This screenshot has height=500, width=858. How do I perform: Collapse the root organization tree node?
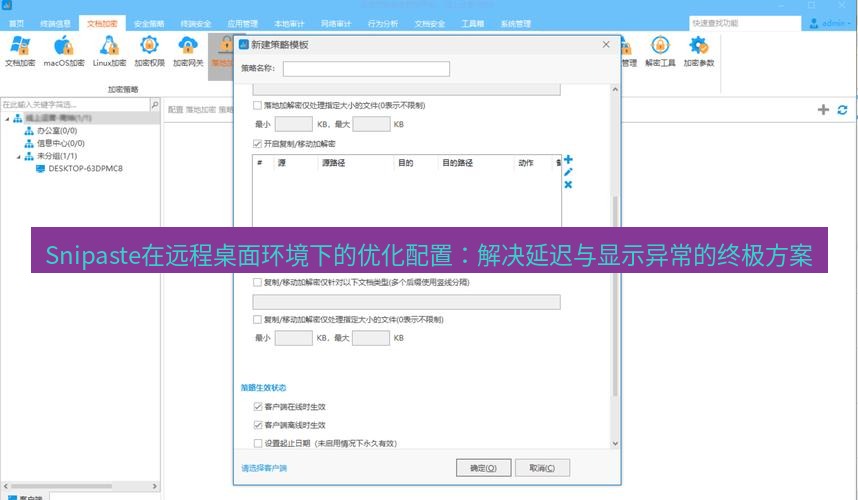(x=8, y=118)
